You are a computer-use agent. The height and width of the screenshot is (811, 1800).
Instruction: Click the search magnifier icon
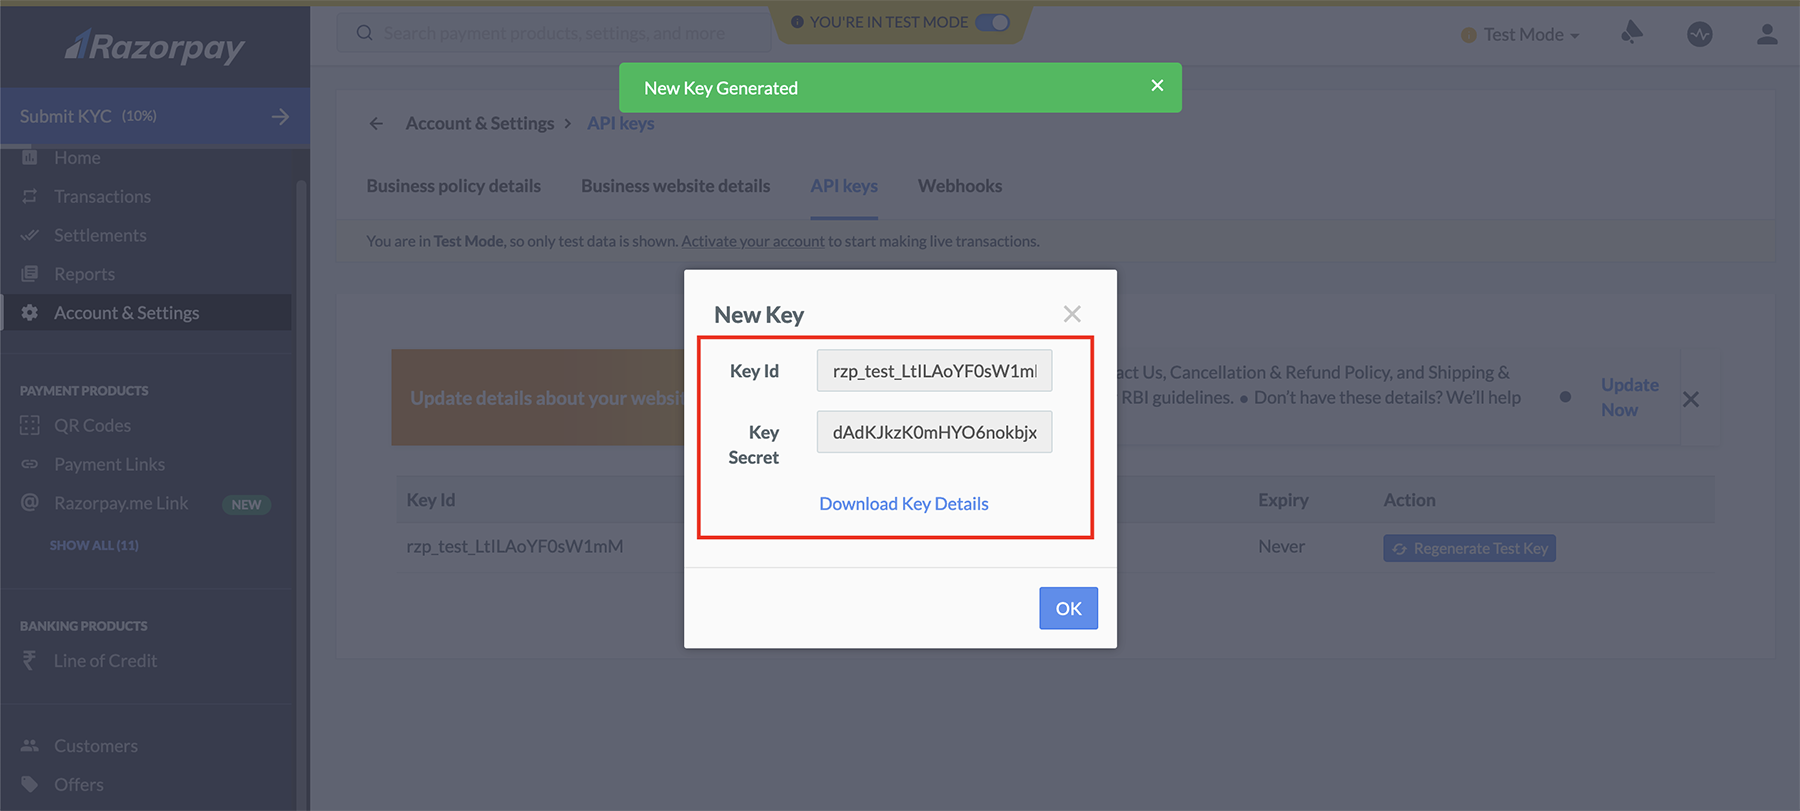pos(365,33)
